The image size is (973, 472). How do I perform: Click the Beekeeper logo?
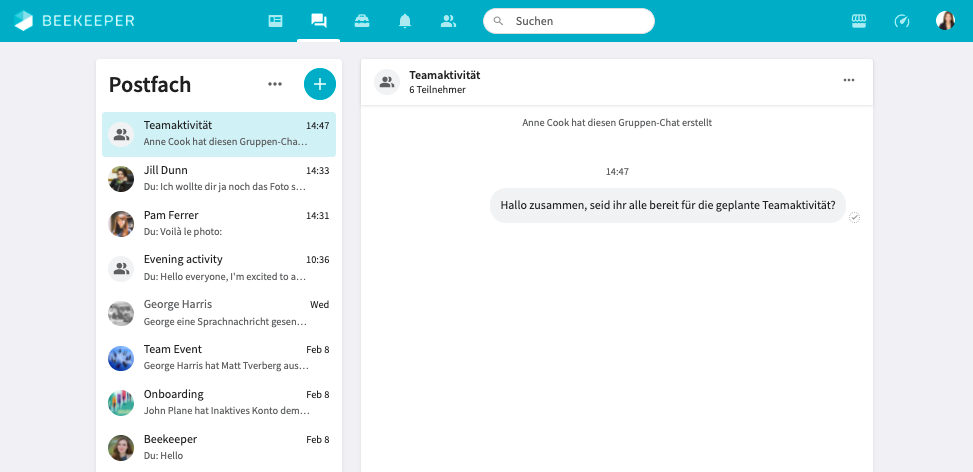tap(74, 20)
